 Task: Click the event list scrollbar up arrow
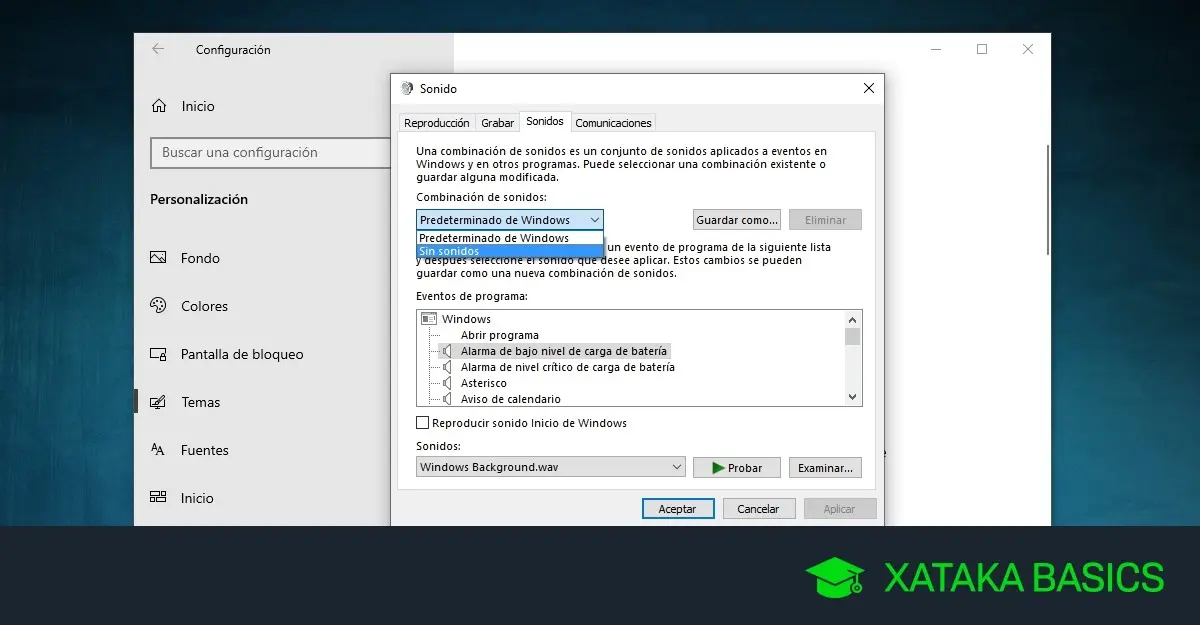point(853,318)
